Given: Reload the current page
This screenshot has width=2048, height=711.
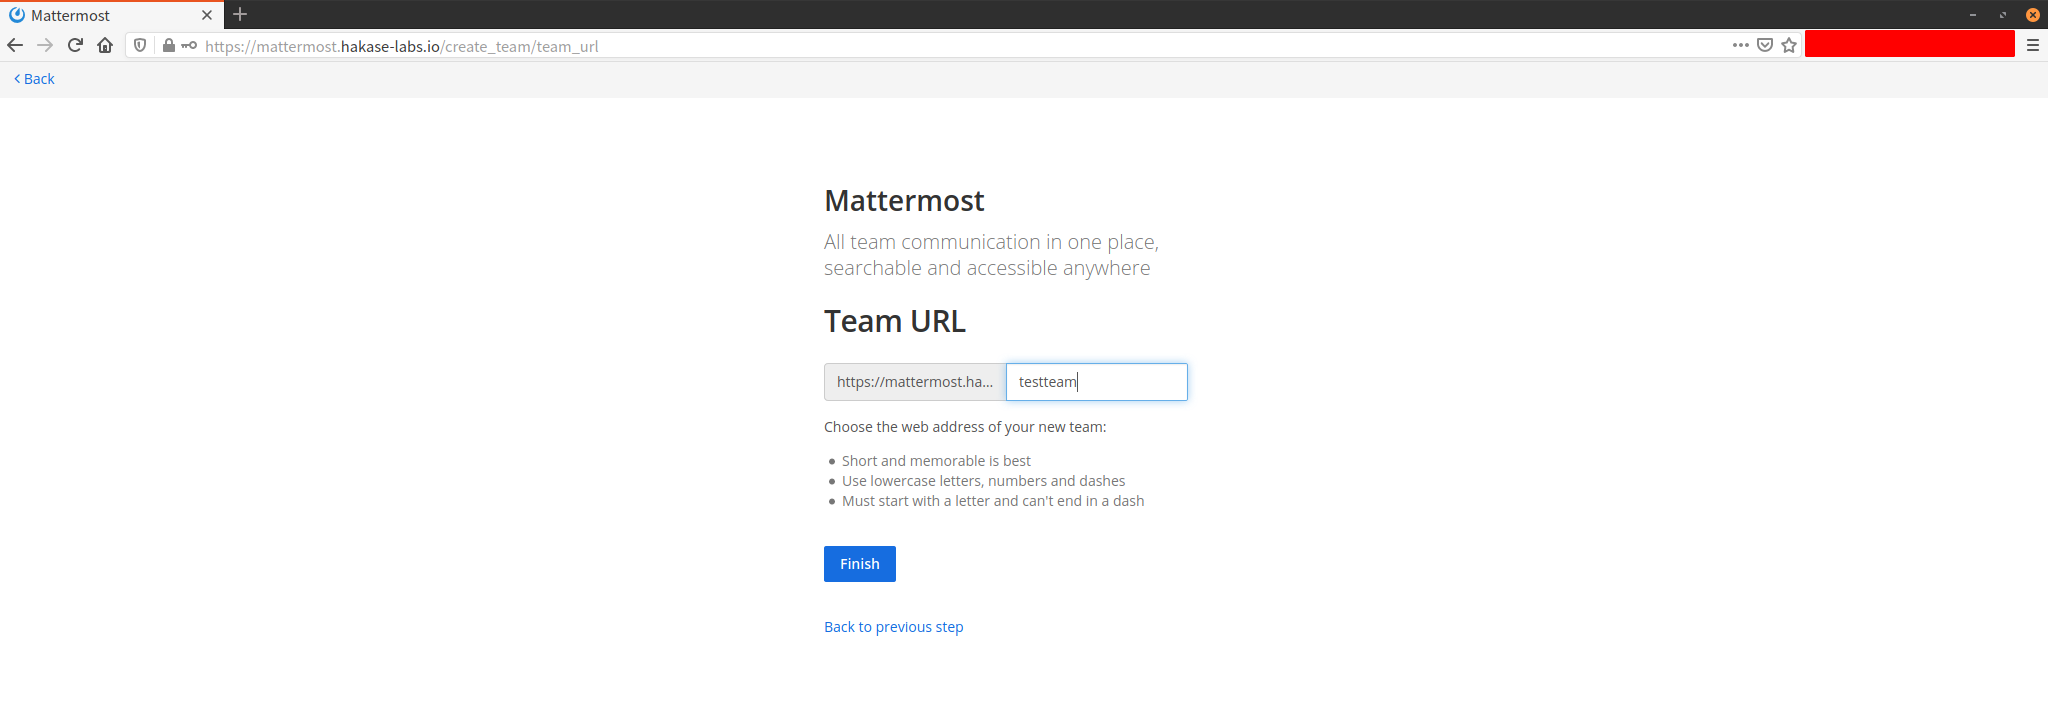Looking at the screenshot, I should pyautogui.click(x=75, y=45).
